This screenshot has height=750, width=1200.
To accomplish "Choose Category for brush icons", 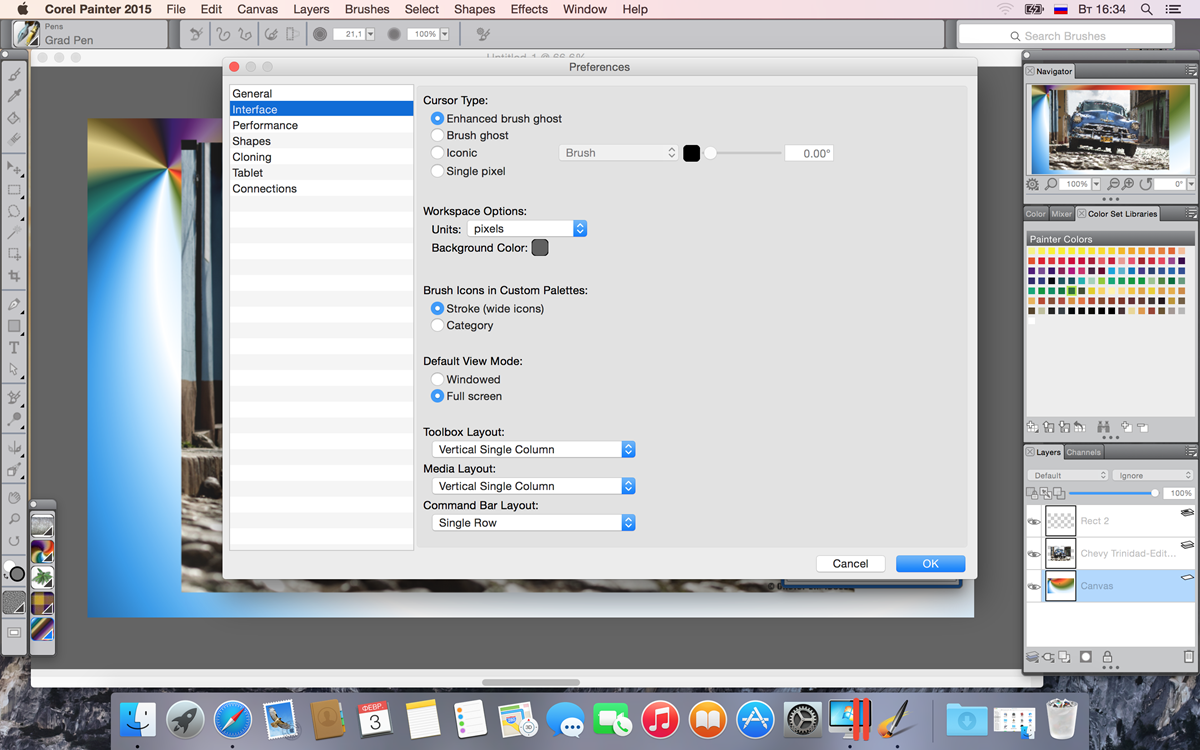I will [437, 325].
